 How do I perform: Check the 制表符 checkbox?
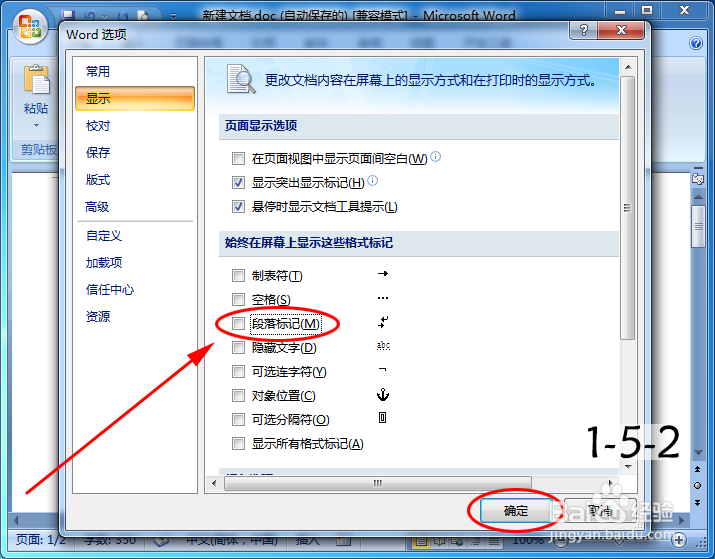[238, 275]
